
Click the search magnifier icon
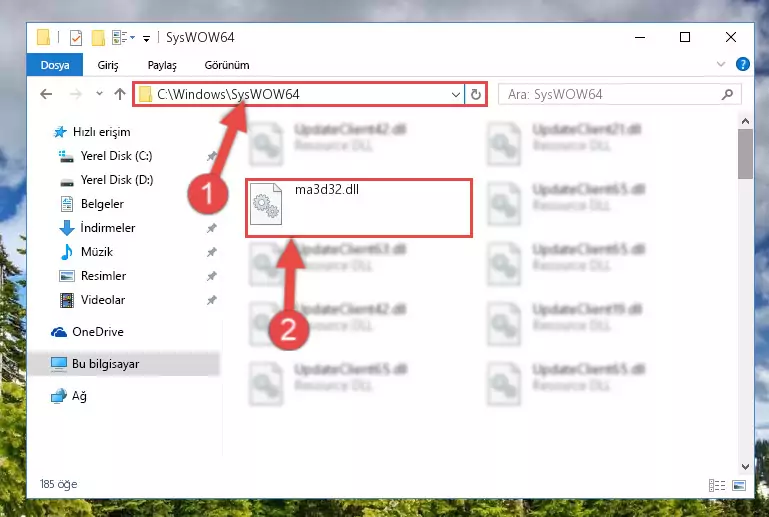coord(727,94)
